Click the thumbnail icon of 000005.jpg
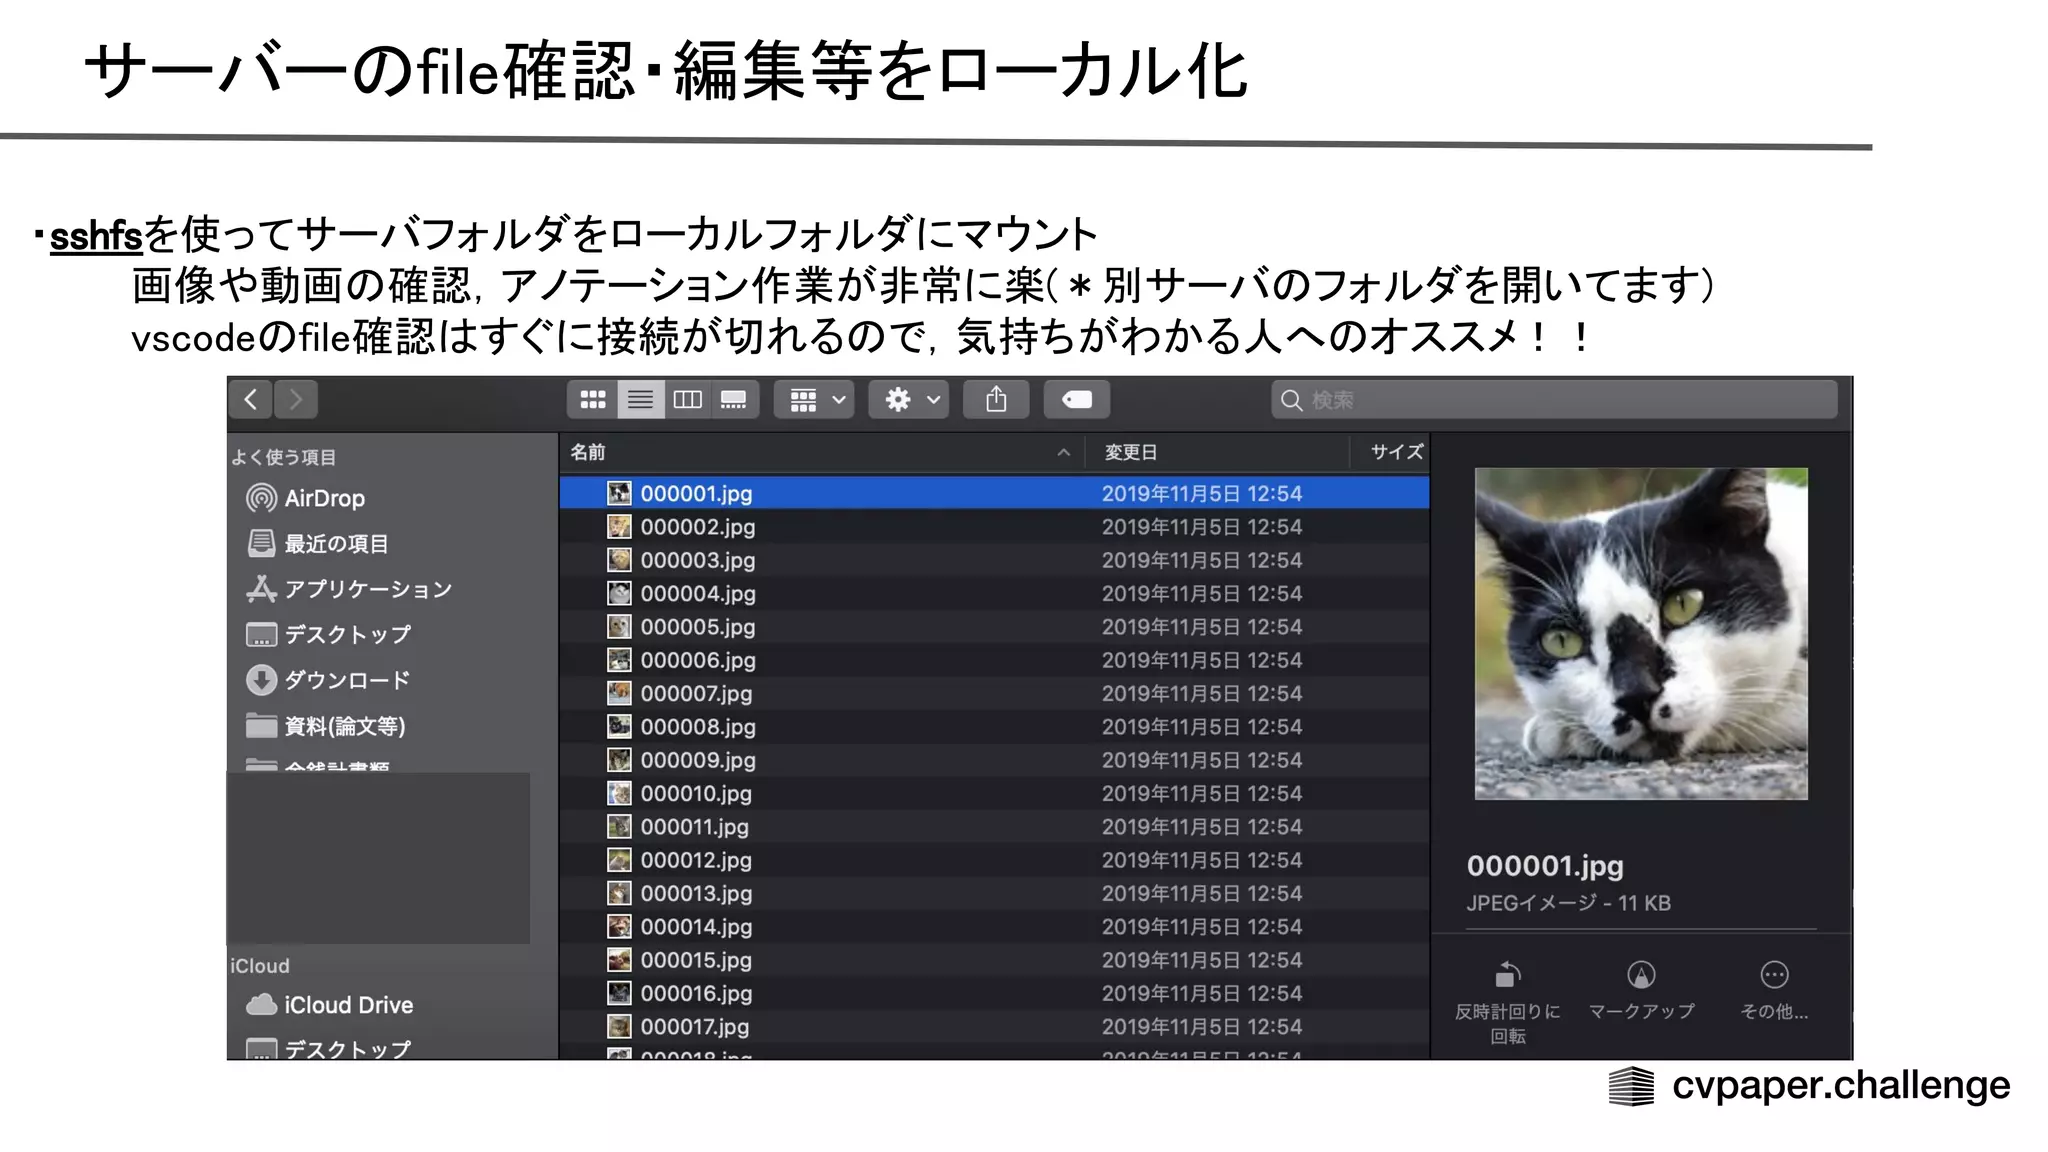The height and width of the screenshot is (1152, 2048). click(620, 627)
